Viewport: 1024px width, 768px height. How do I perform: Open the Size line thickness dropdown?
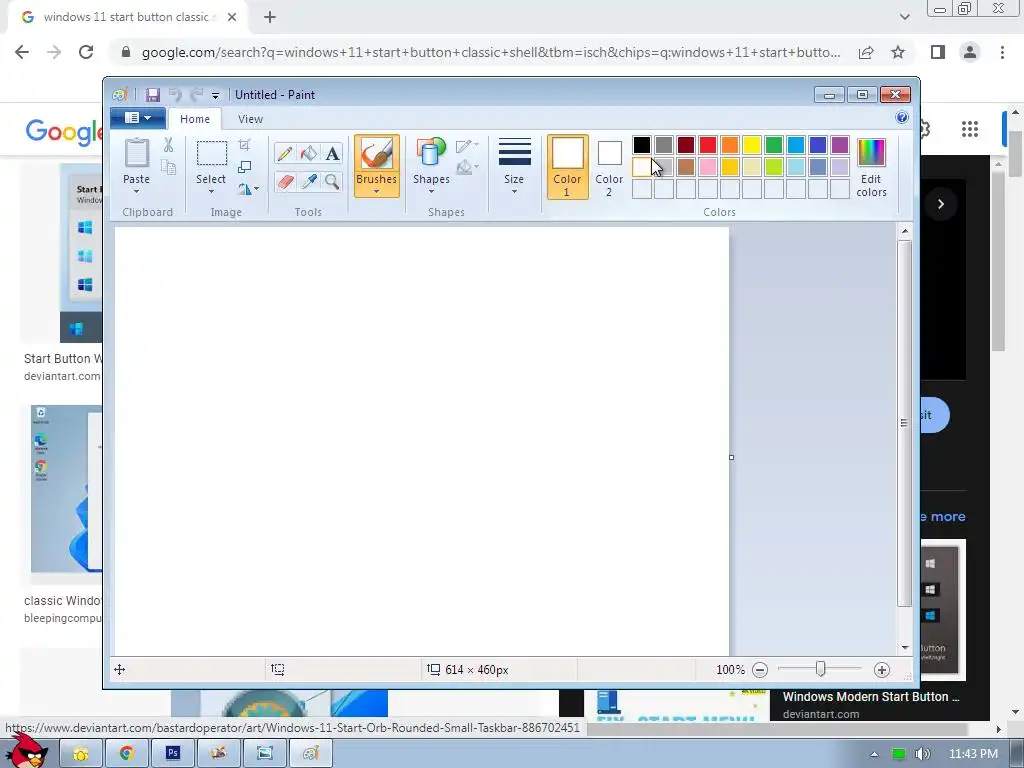(x=514, y=167)
